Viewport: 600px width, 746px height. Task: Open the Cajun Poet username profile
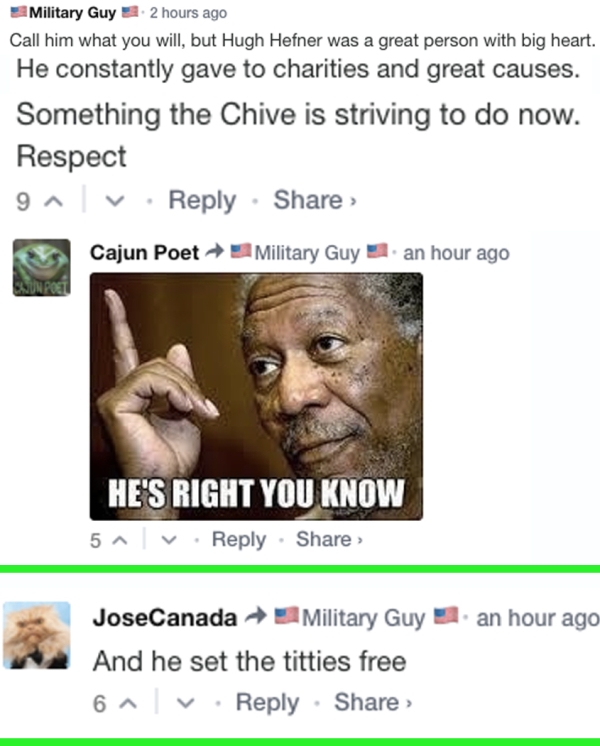click(145, 252)
